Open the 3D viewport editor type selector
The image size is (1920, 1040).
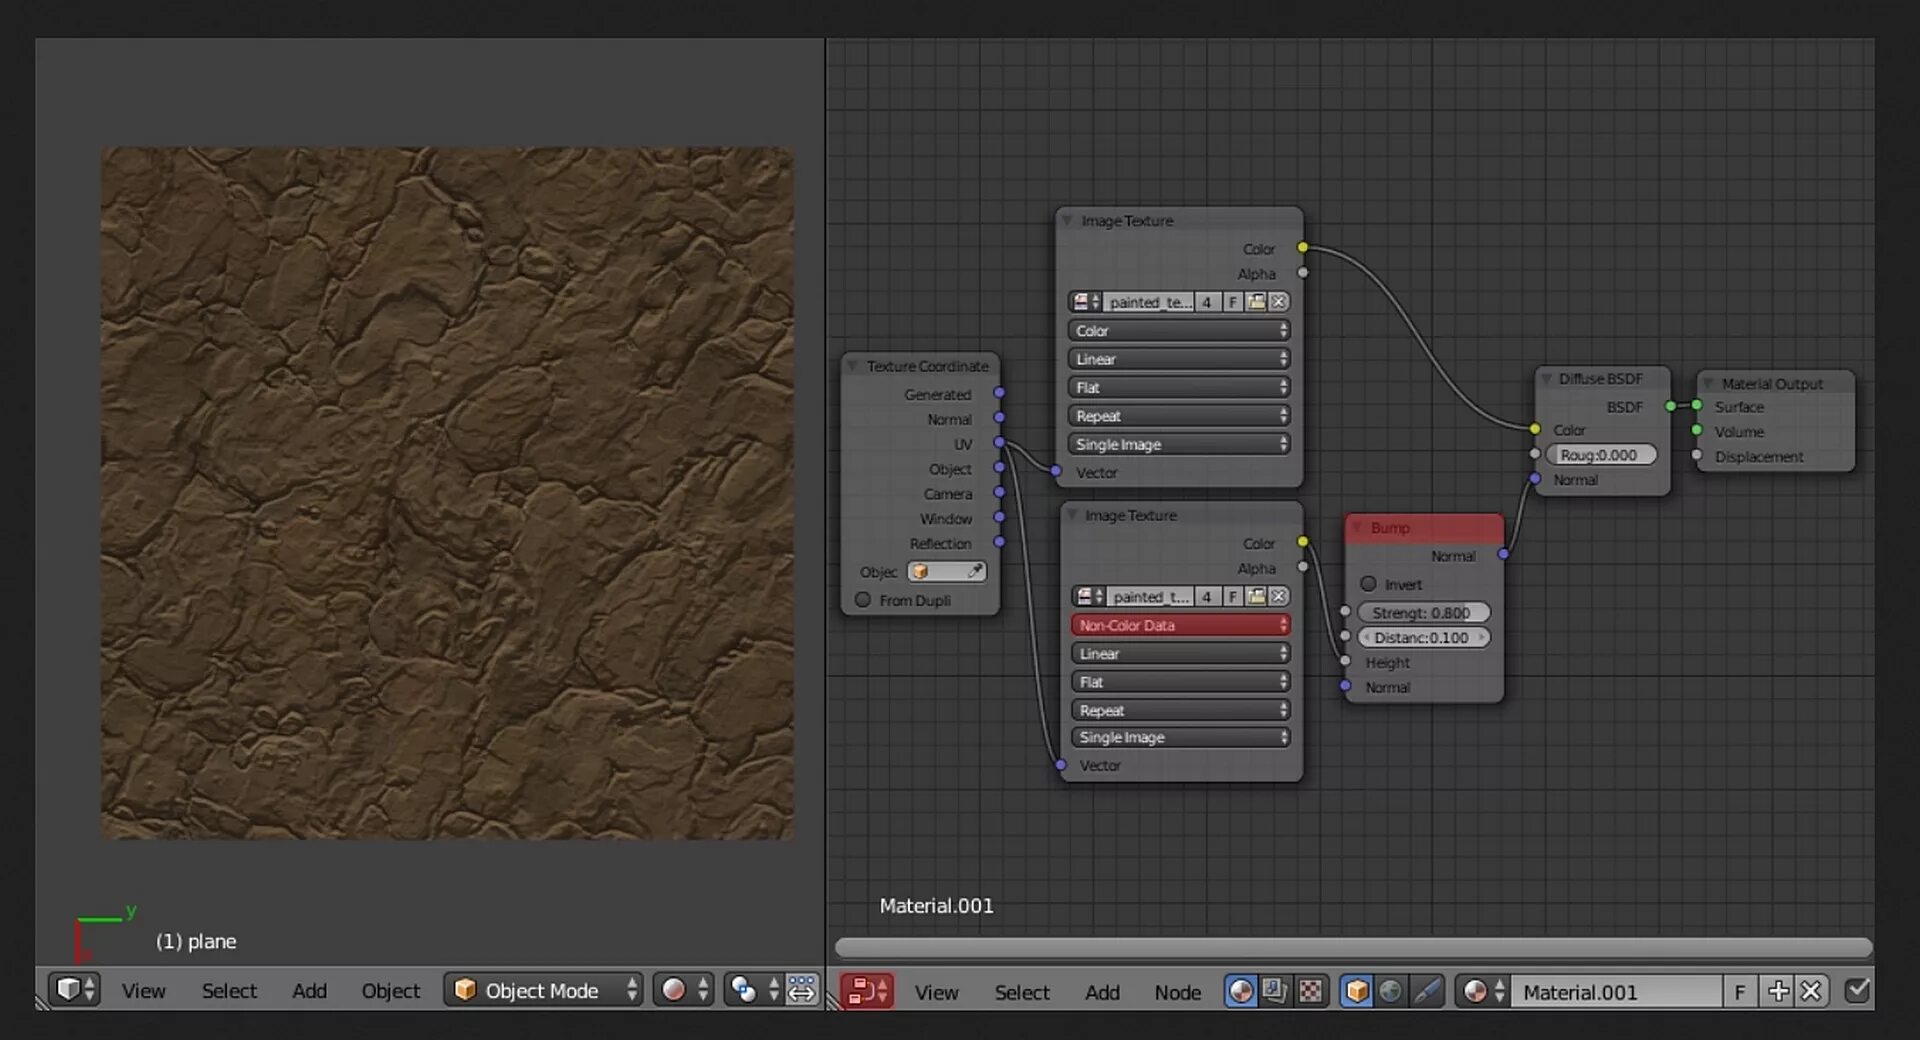tap(75, 990)
